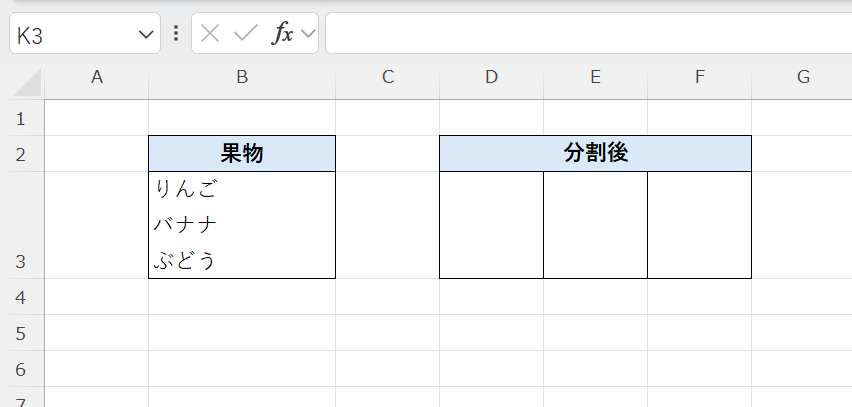Select column E header
Image resolution: width=852 pixels, height=407 pixels.
(x=595, y=77)
